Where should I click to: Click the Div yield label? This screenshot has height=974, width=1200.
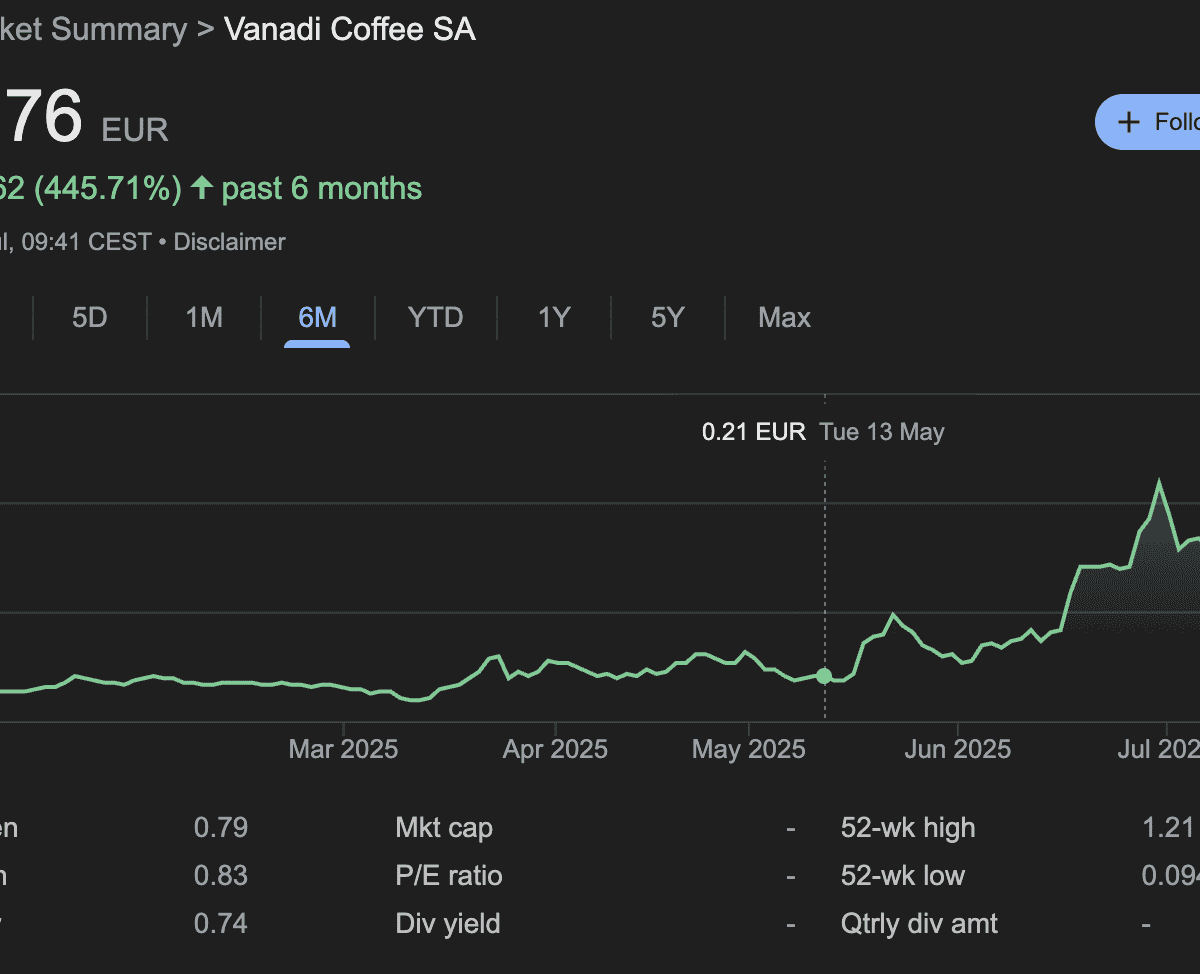tap(448, 924)
